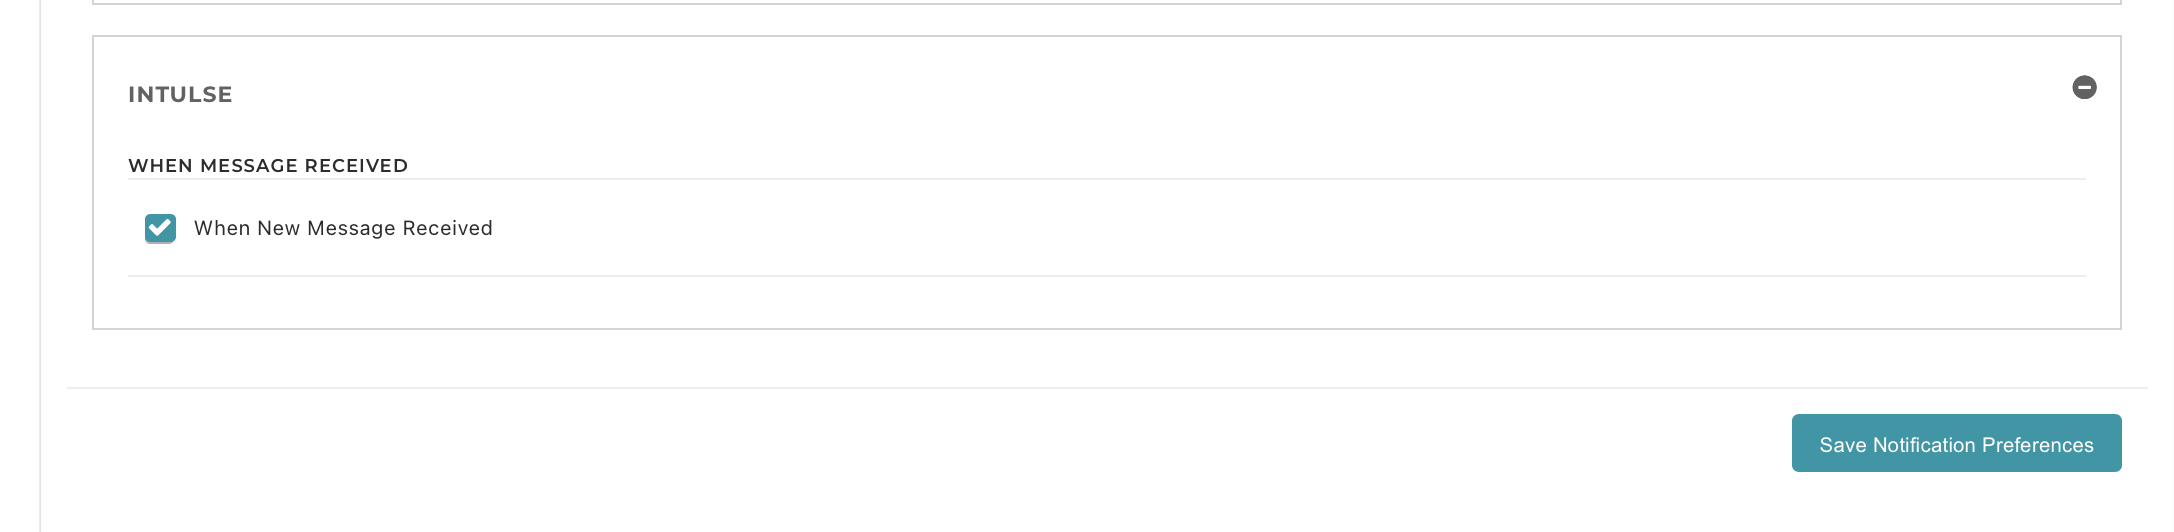The height and width of the screenshot is (532, 2174).
Task: Click the teal checkmark box
Action: [160, 228]
